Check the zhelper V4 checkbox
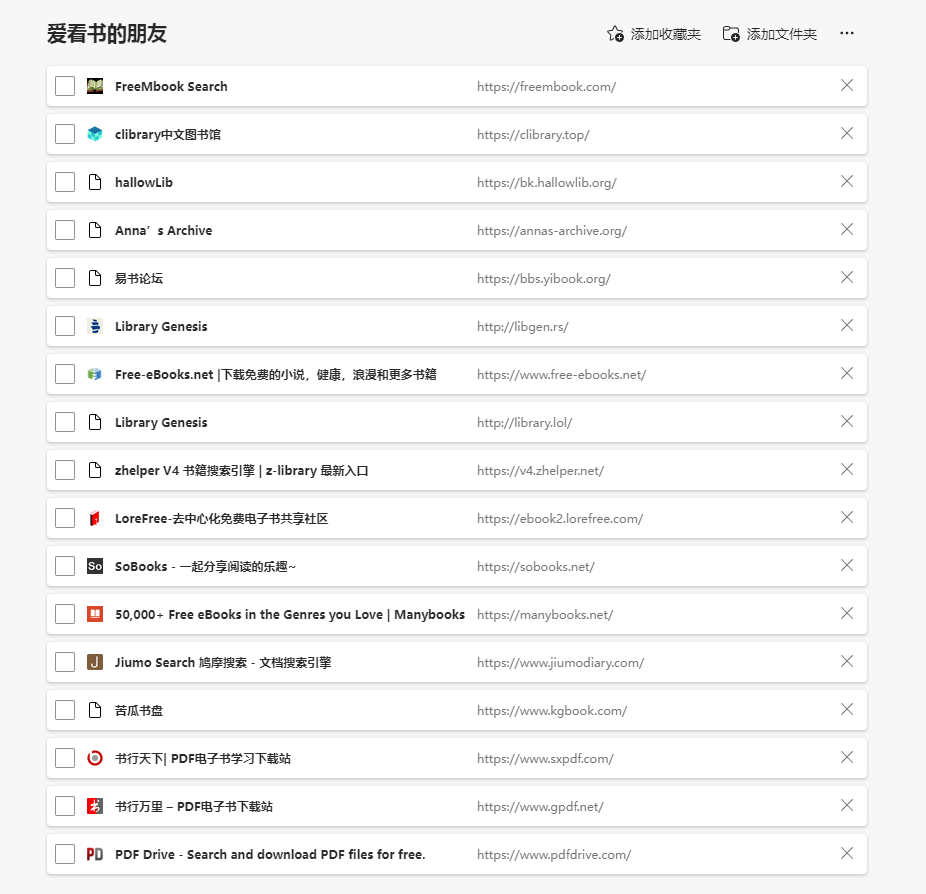926x894 pixels. pyautogui.click(x=65, y=469)
